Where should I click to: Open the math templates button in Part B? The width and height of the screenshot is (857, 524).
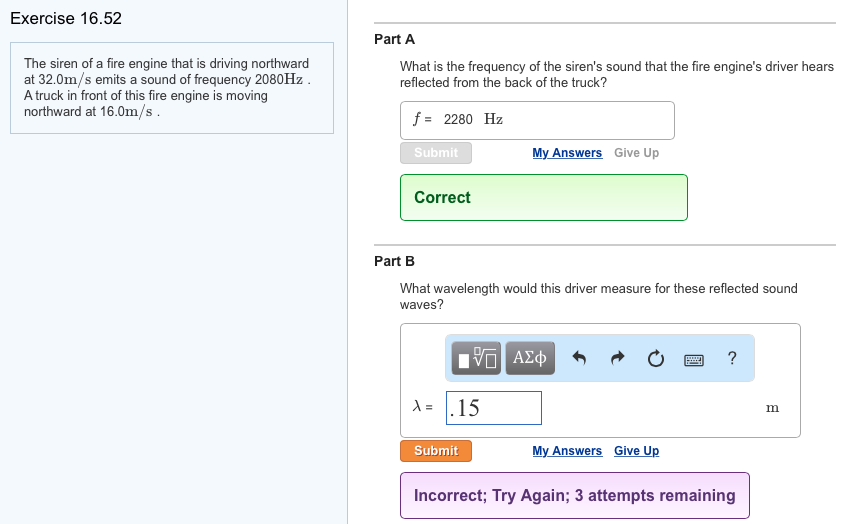pyautogui.click(x=477, y=357)
